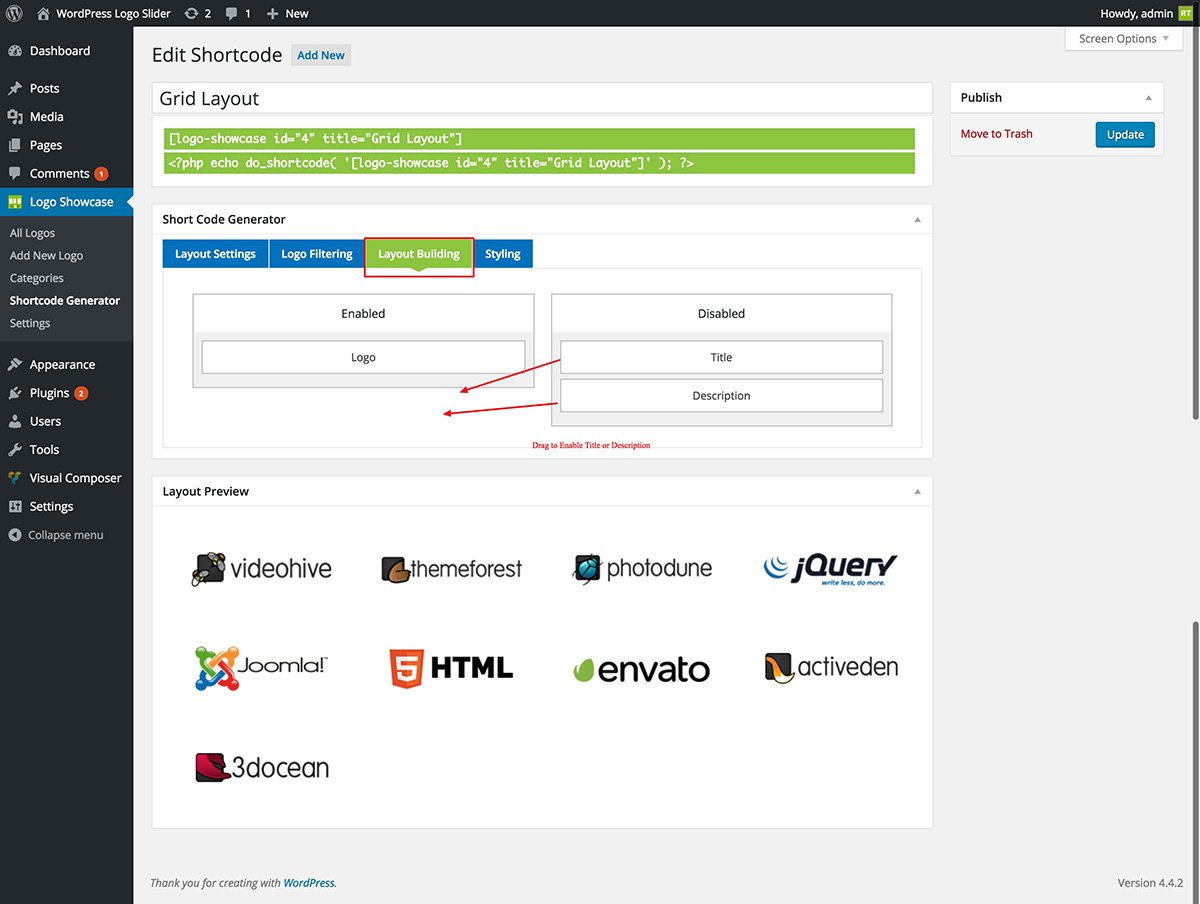Expand the Screen Options dropdown
The height and width of the screenshot is (904, 1200).
click(x=1125, y=39)
